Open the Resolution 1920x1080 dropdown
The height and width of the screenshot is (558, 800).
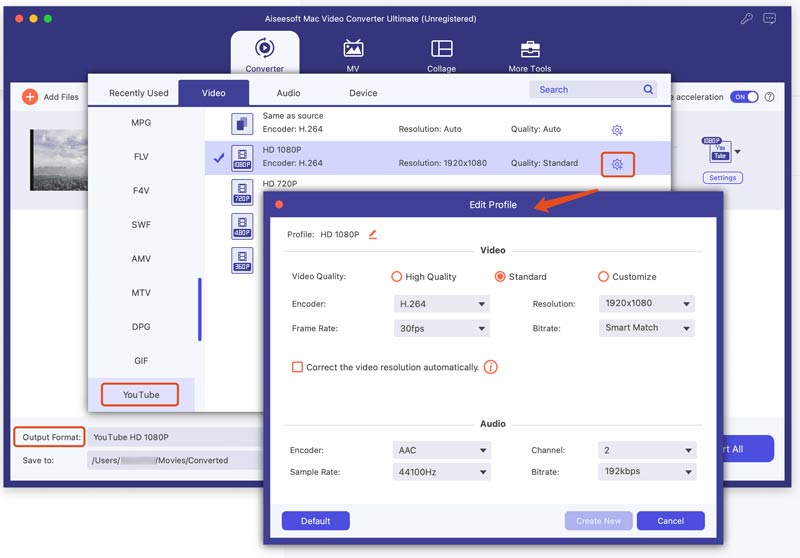pos(646,304)
